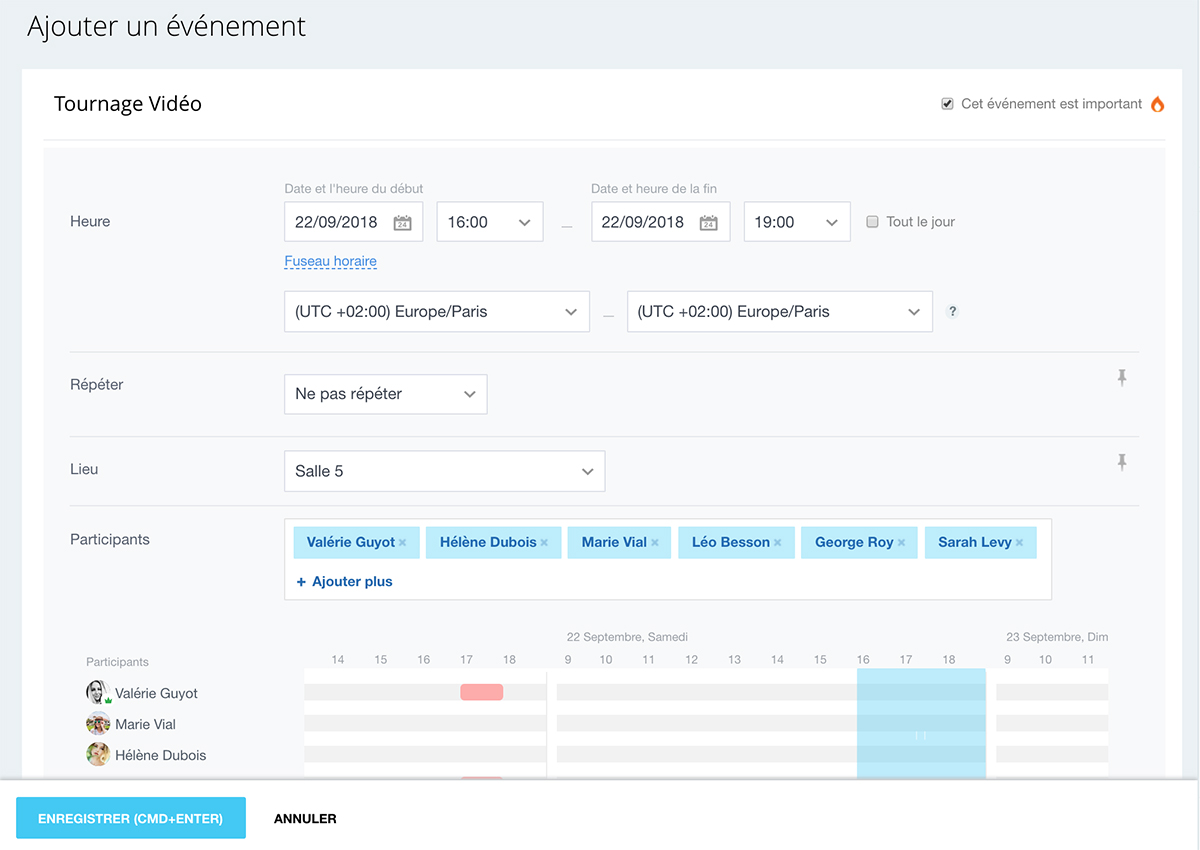The image size is (1200, 850).
Task: Uncheck 'Cet événement est important' checkbox
Action: click(947, 104)
